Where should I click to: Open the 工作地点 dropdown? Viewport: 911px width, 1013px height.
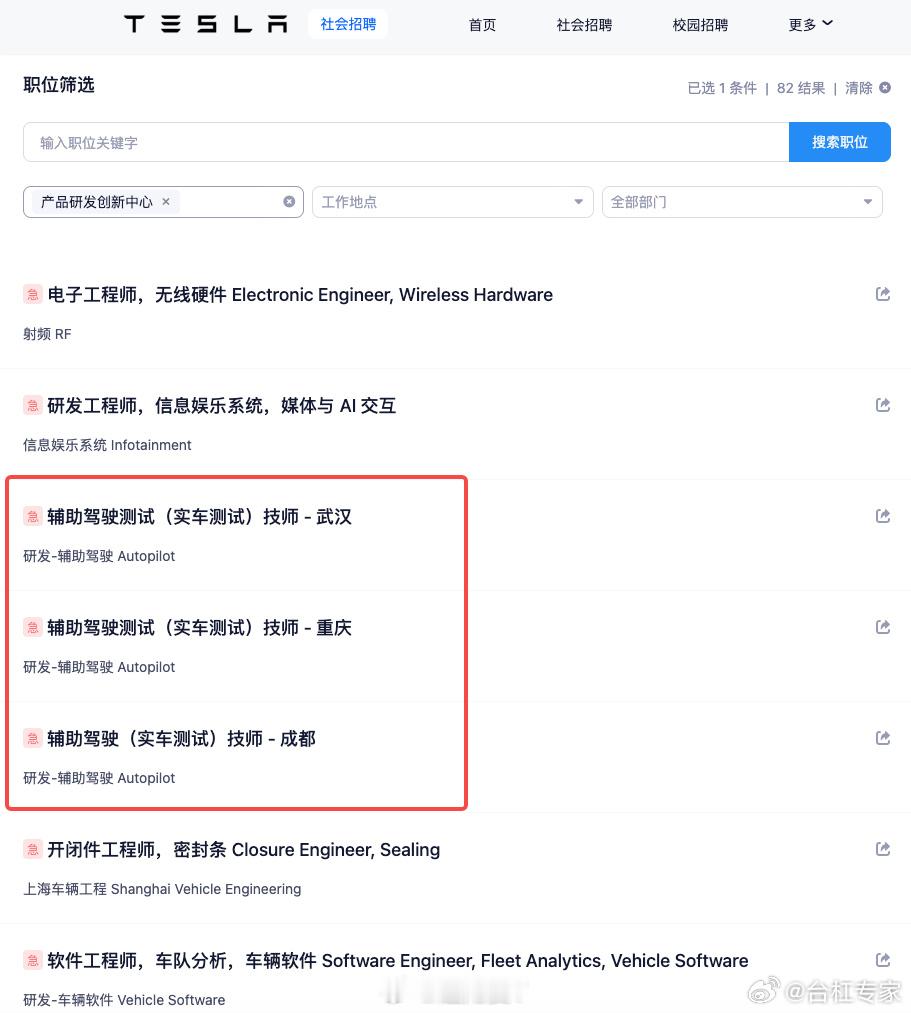point(452,202)
